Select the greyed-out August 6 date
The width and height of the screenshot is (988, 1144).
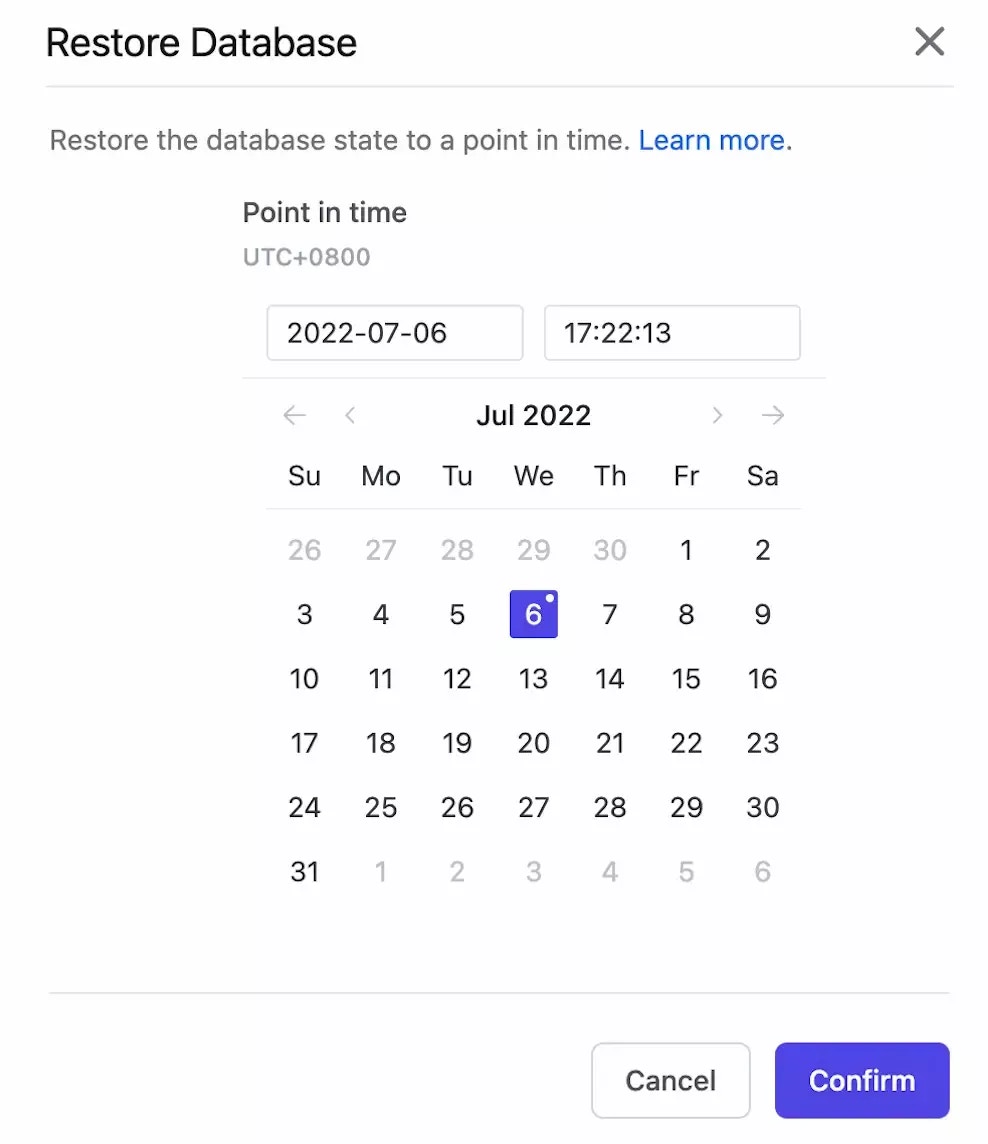[762, 871]
